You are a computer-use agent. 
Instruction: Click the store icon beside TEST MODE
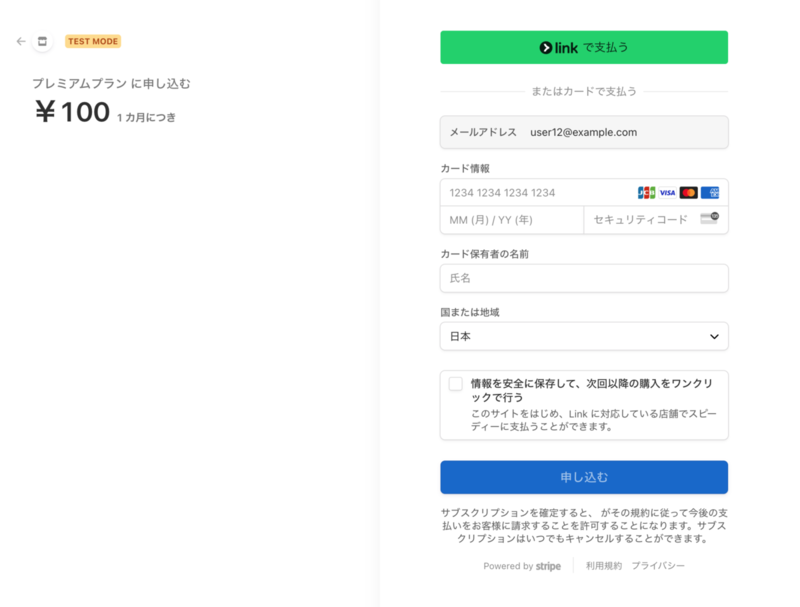42,41
